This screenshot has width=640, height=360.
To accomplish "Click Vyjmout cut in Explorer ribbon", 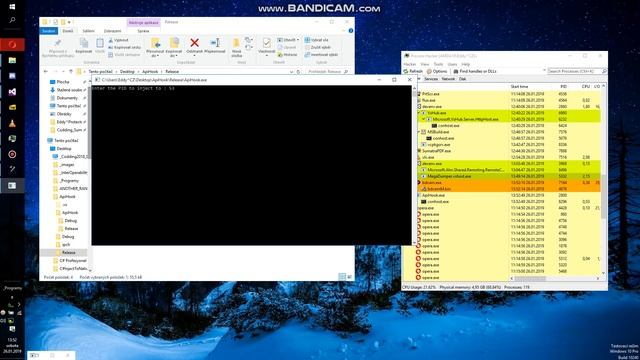I will coord(118,40).
